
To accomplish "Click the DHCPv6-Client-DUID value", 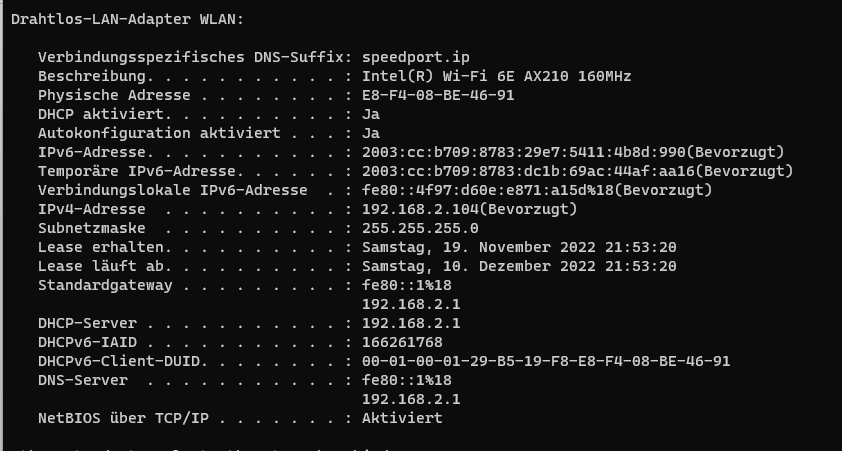I will coord(546,361).
